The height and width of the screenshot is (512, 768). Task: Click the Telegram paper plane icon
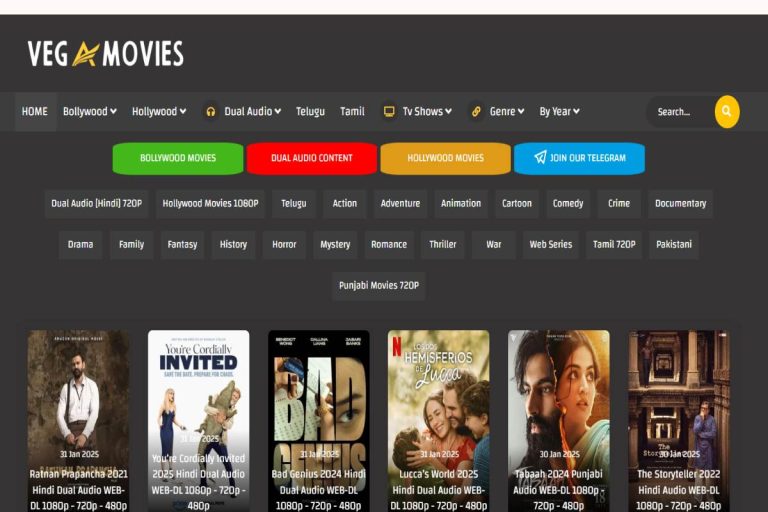(540, 157)
